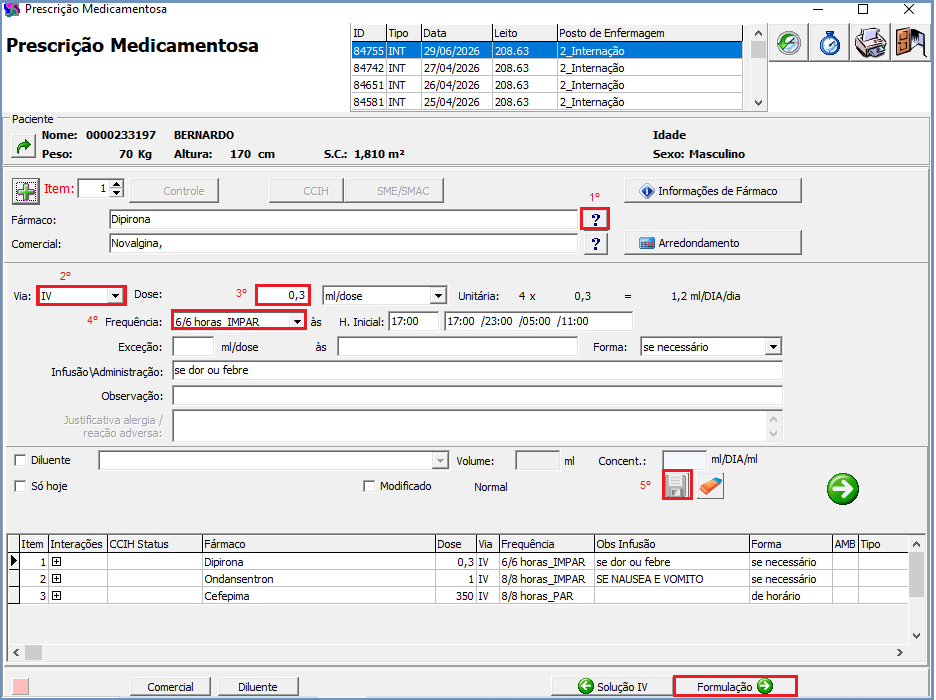Select the Dipirona row in the item table

pos(458,562)
